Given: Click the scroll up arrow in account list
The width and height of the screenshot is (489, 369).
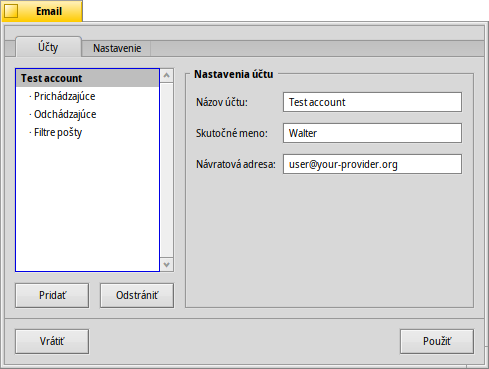Looking at the screenshot, I should (167, 75).
